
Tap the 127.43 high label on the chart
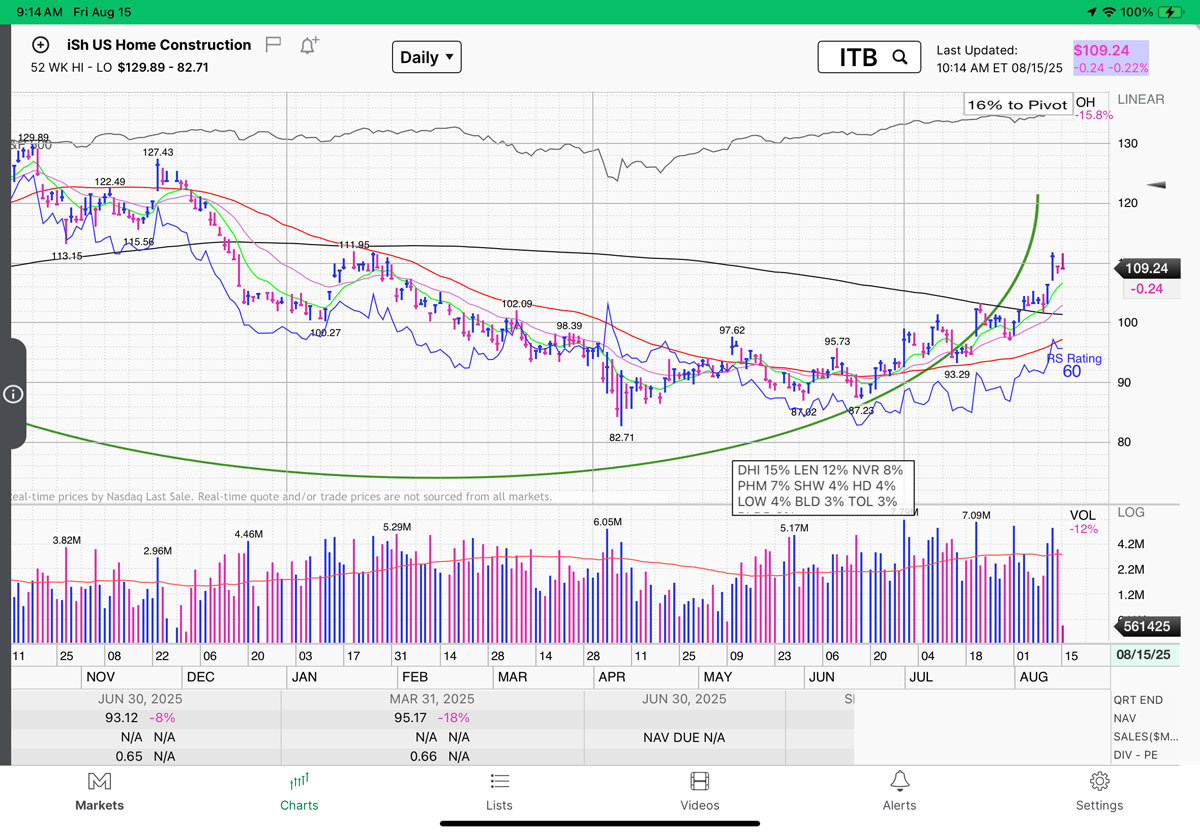158,152
